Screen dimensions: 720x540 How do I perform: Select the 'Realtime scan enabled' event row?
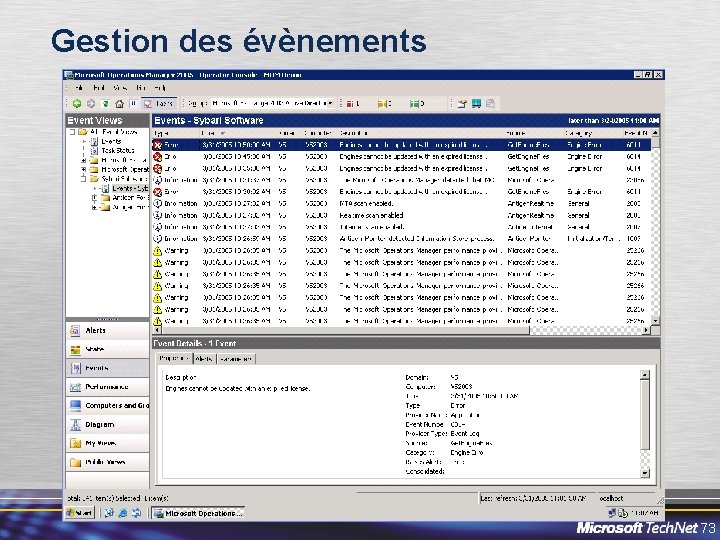(x=401, y=215)
